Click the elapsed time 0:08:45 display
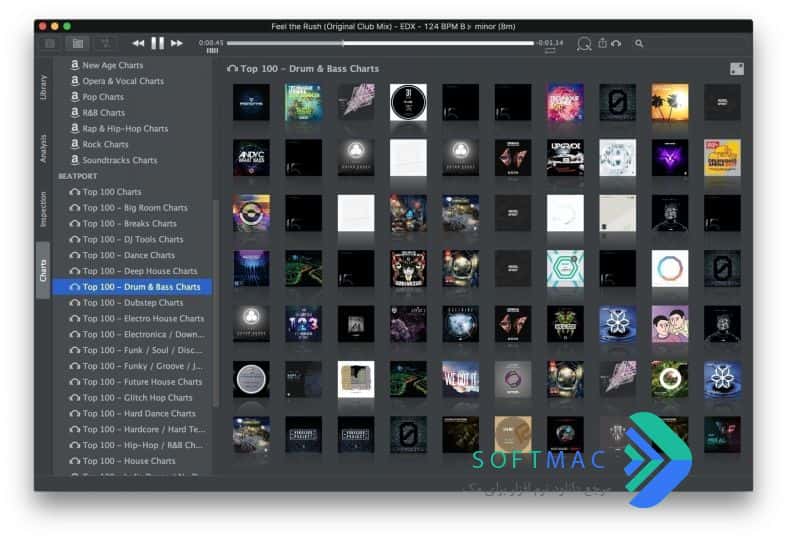The height and width of the screenshot is (540, 787). (211, 43)
